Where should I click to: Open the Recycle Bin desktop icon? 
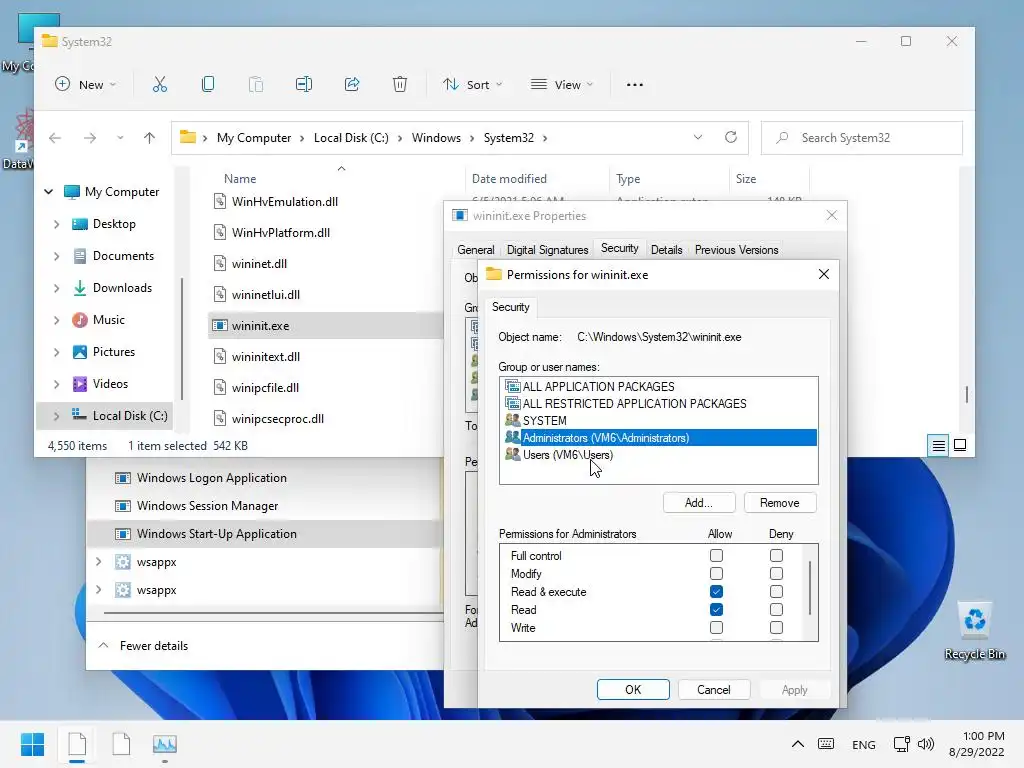pyautogui.click(x=974, y=630)
